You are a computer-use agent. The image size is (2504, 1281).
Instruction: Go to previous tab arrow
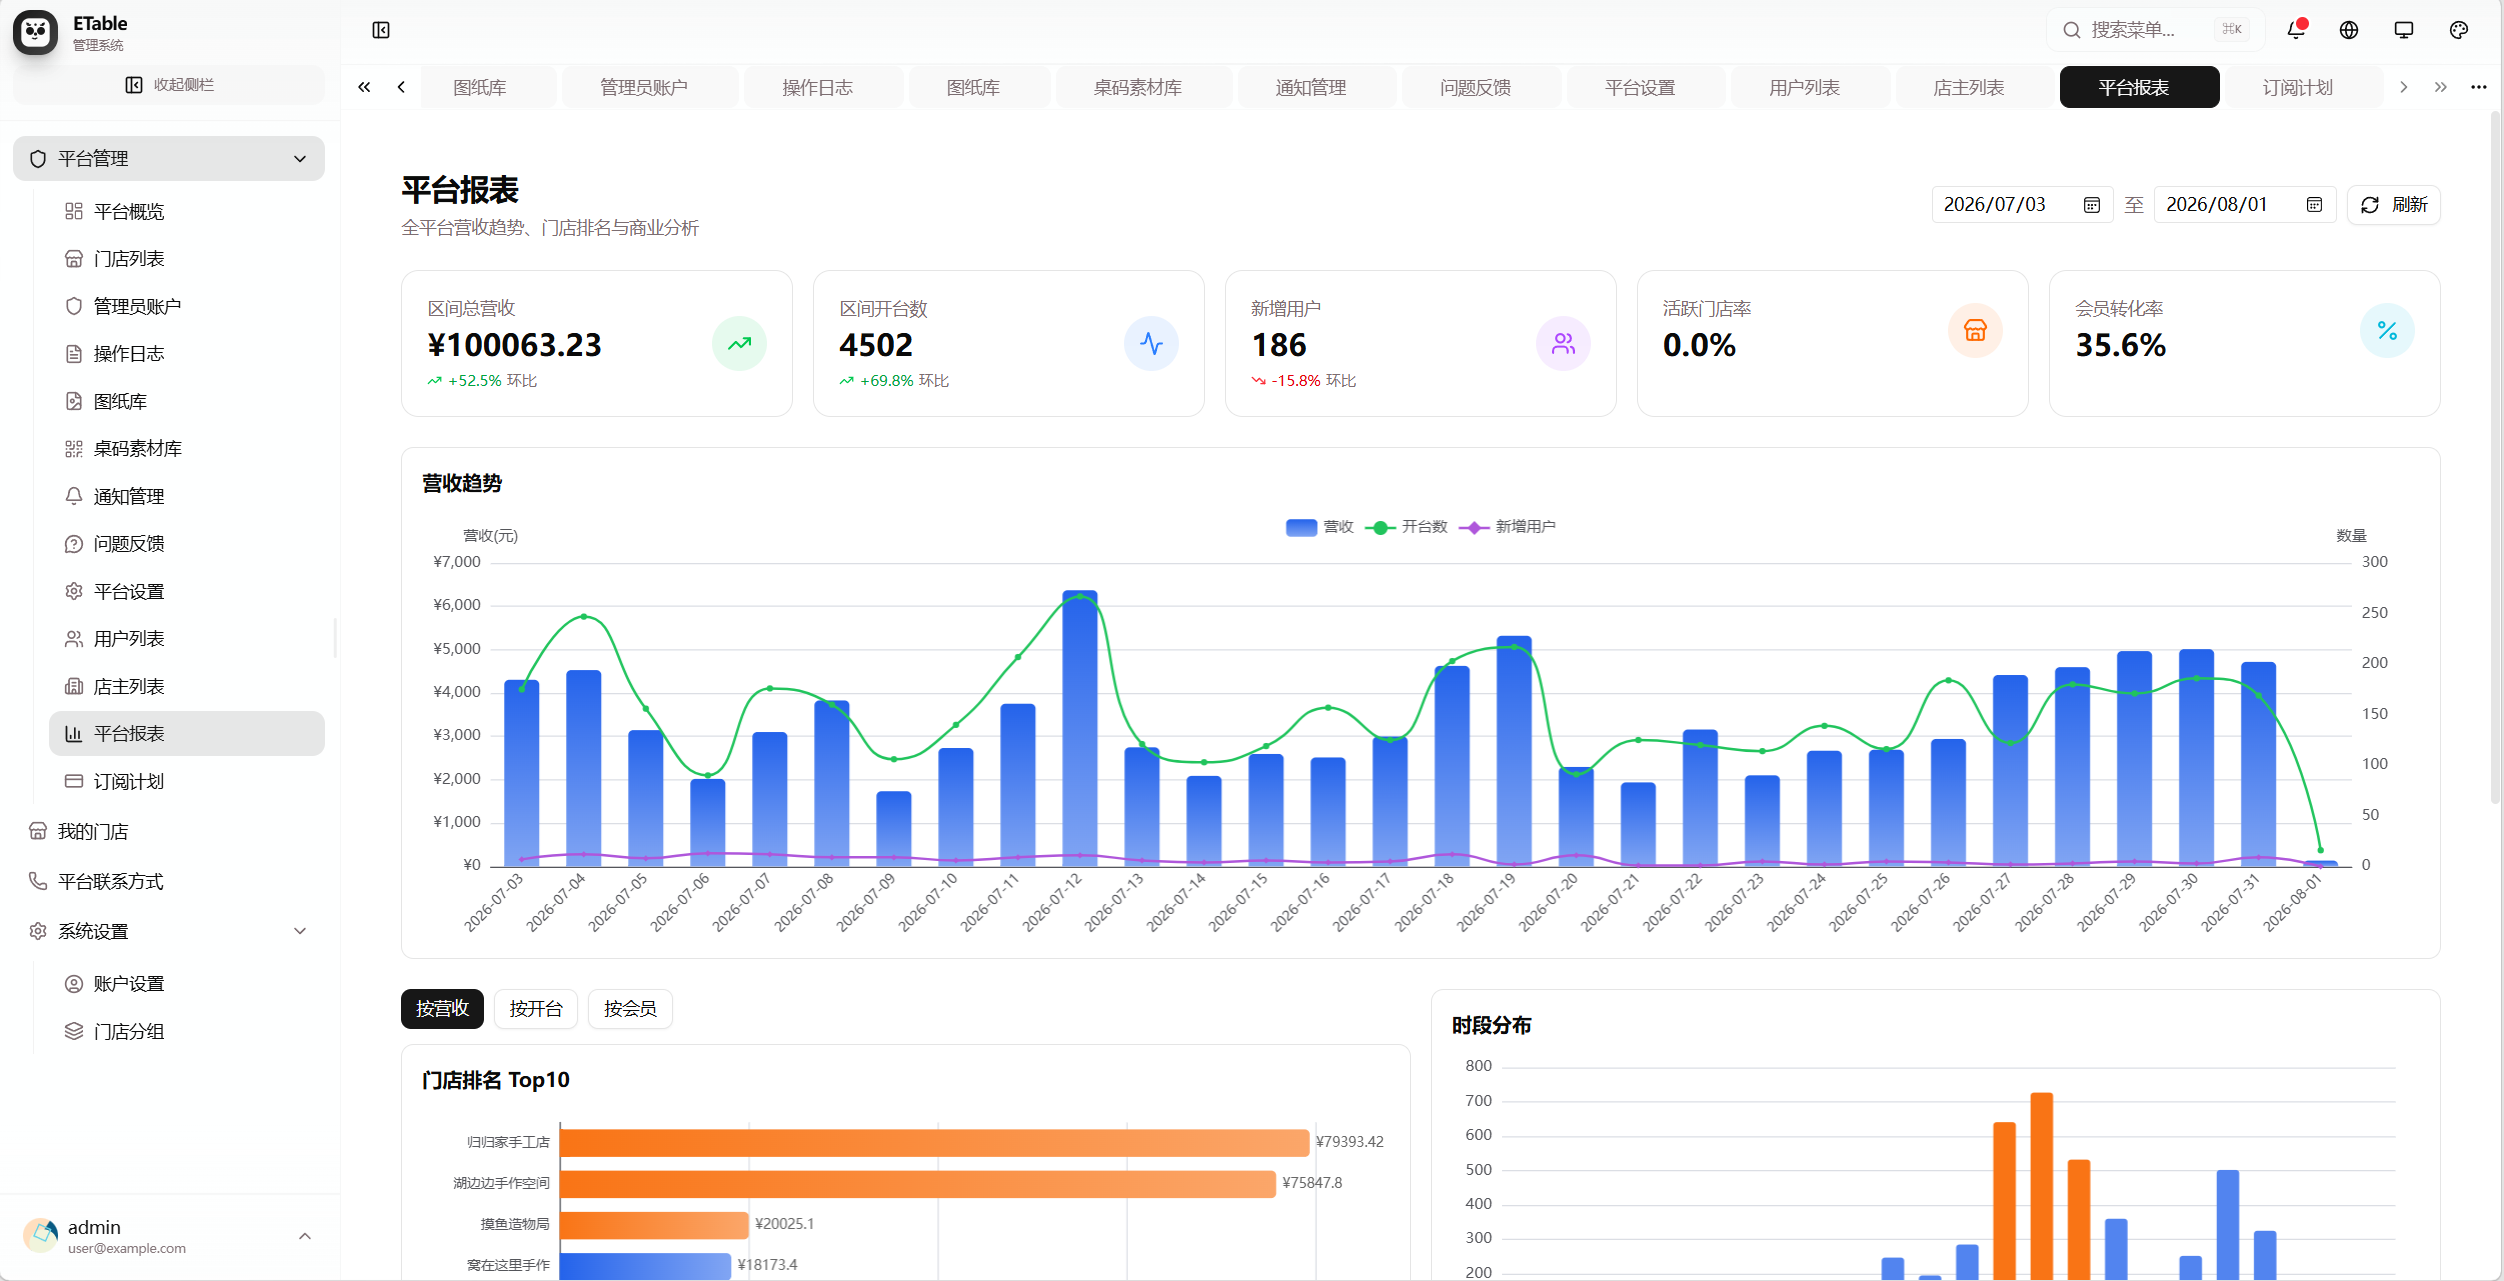tap(401, 87)
